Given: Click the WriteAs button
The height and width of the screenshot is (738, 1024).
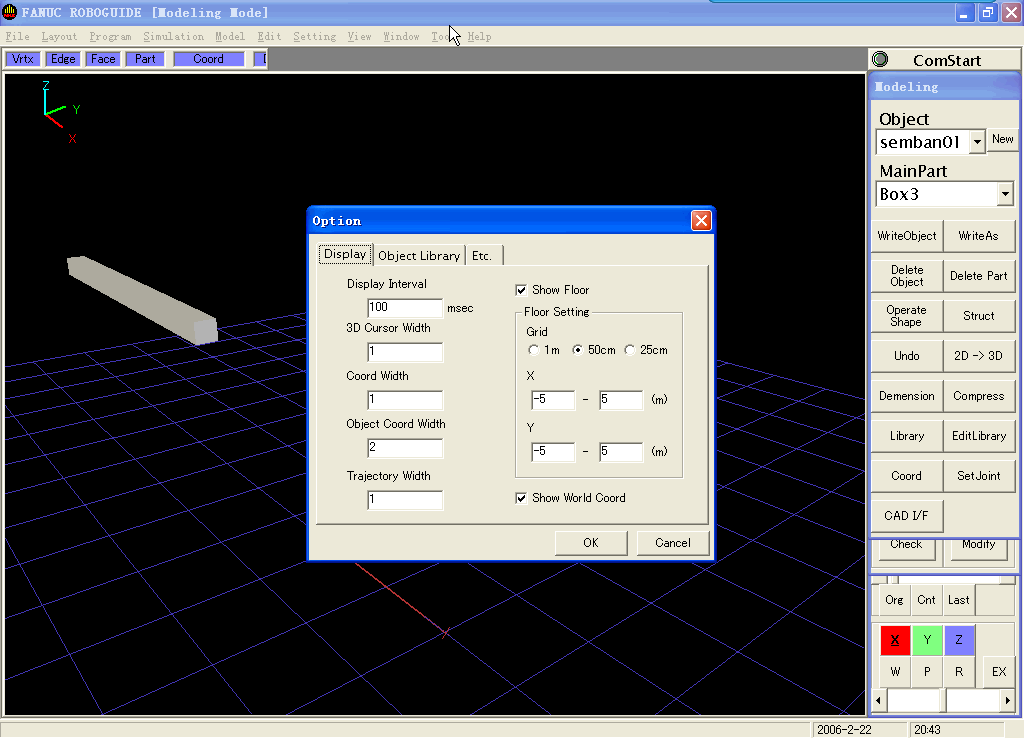Looking at the screenshot, I should (978, 236).
